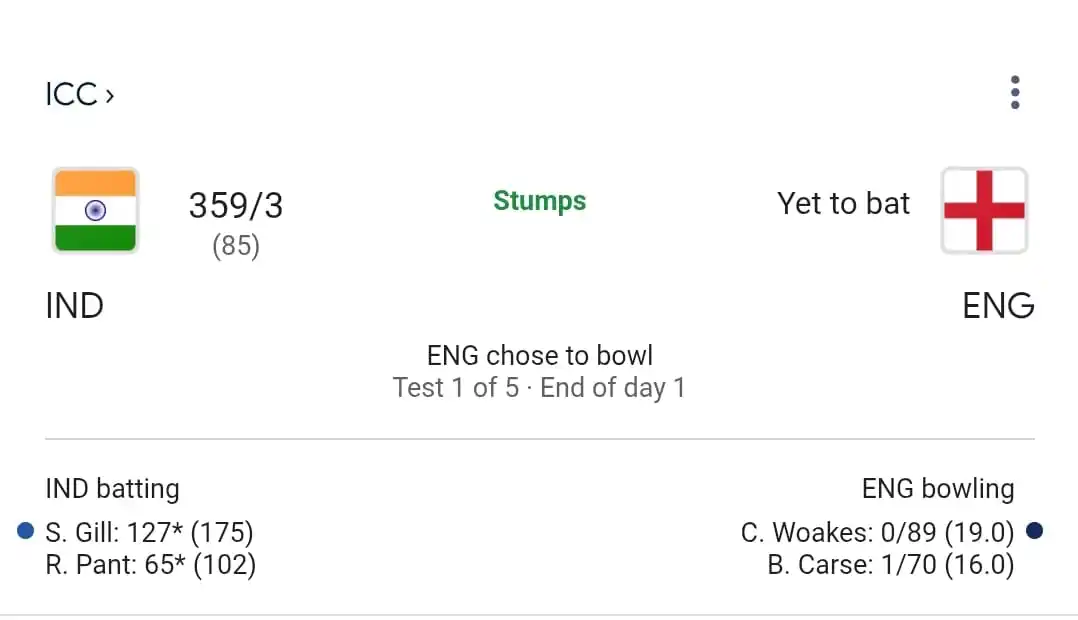
Task: Open 'Test 1 of 5 · End of day 1'
Action: tap(540, 388)
